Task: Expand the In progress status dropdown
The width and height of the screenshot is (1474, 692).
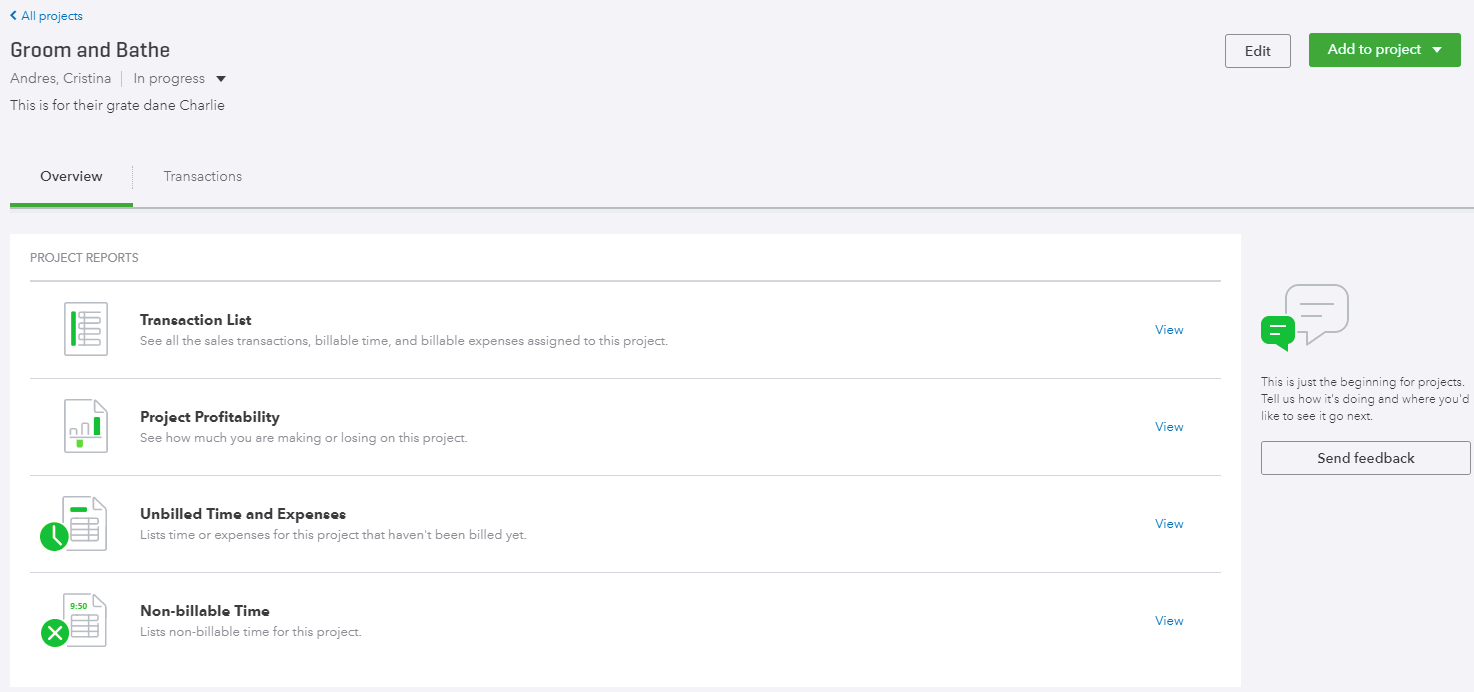Action: click(x=221, y=79)
